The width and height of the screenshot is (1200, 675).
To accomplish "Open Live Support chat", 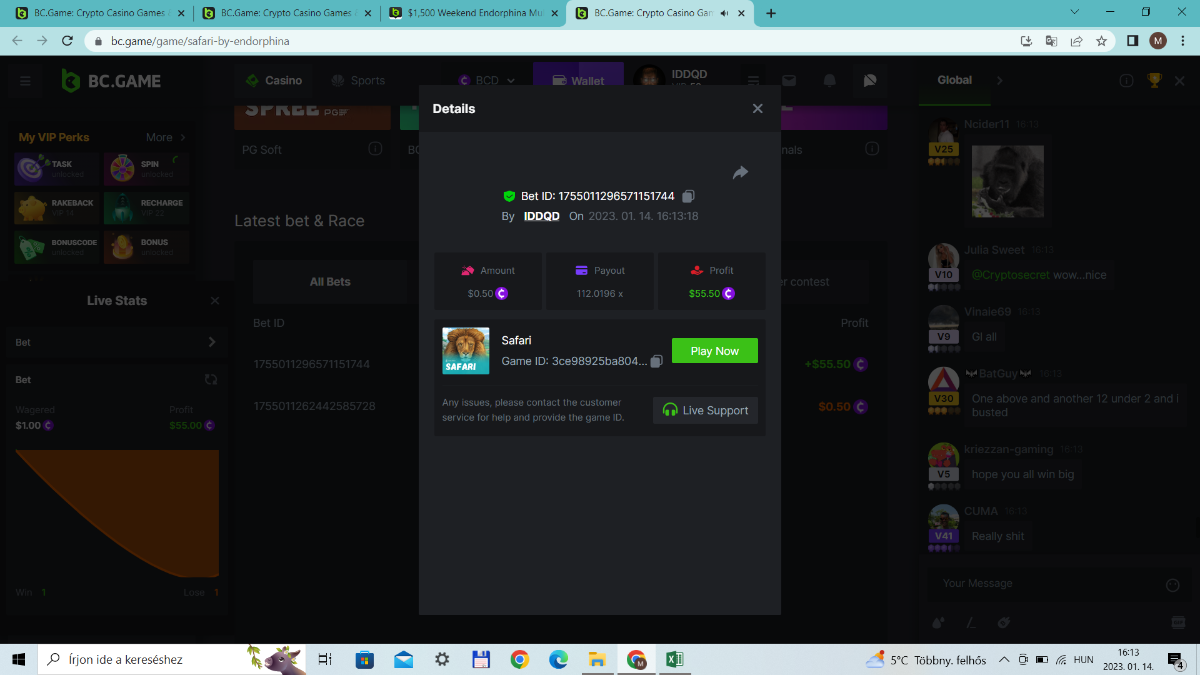I will pyautogui.click(x=705, y=410).
